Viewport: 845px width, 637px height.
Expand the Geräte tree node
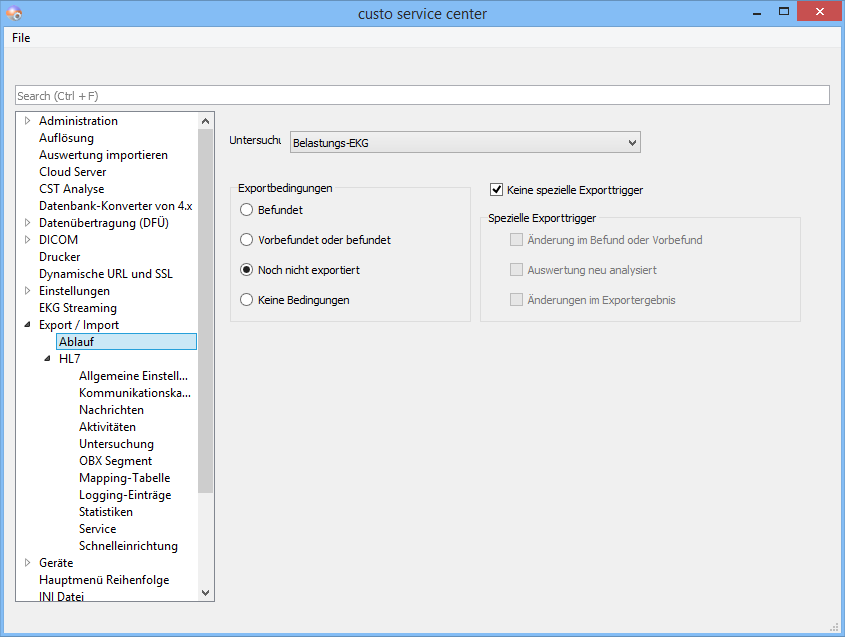tap(28, 563)
